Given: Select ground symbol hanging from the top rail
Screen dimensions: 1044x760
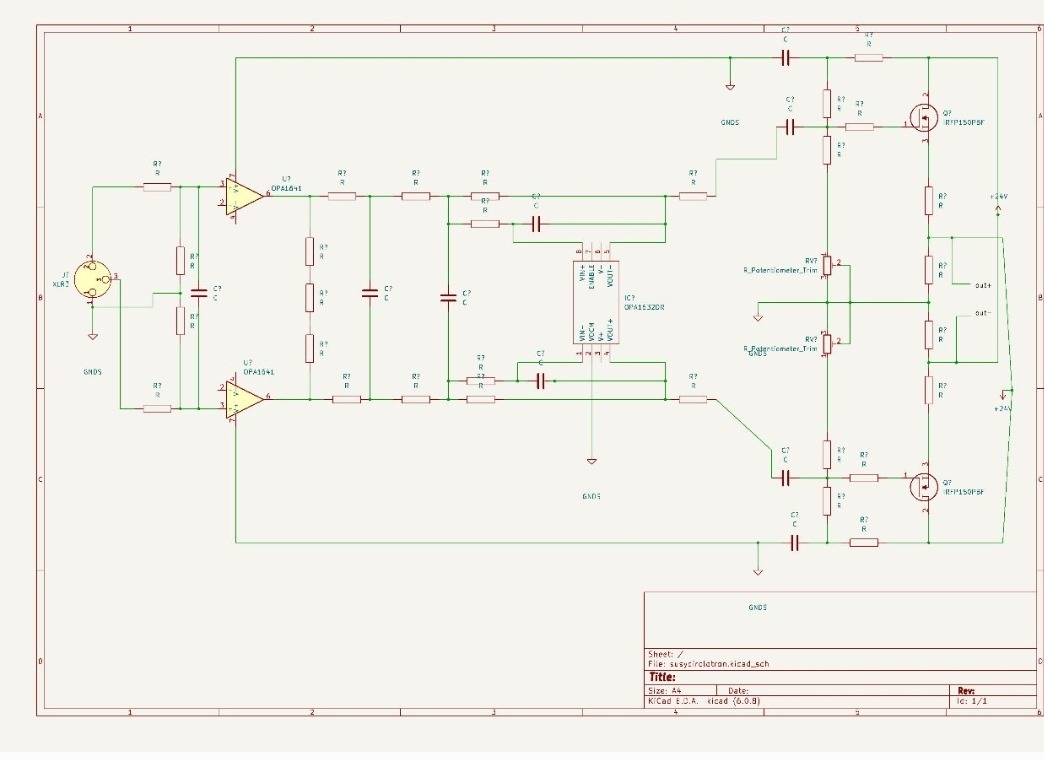Looking at the screenshot, I should pyautogui.click(x=730, y=87).
